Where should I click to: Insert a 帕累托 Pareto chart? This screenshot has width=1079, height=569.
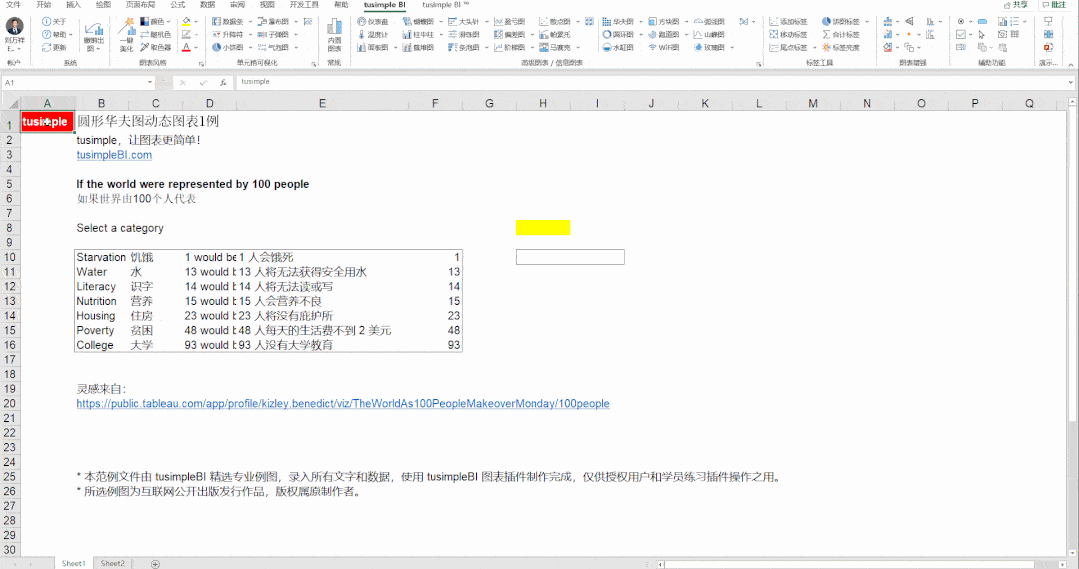555,34
